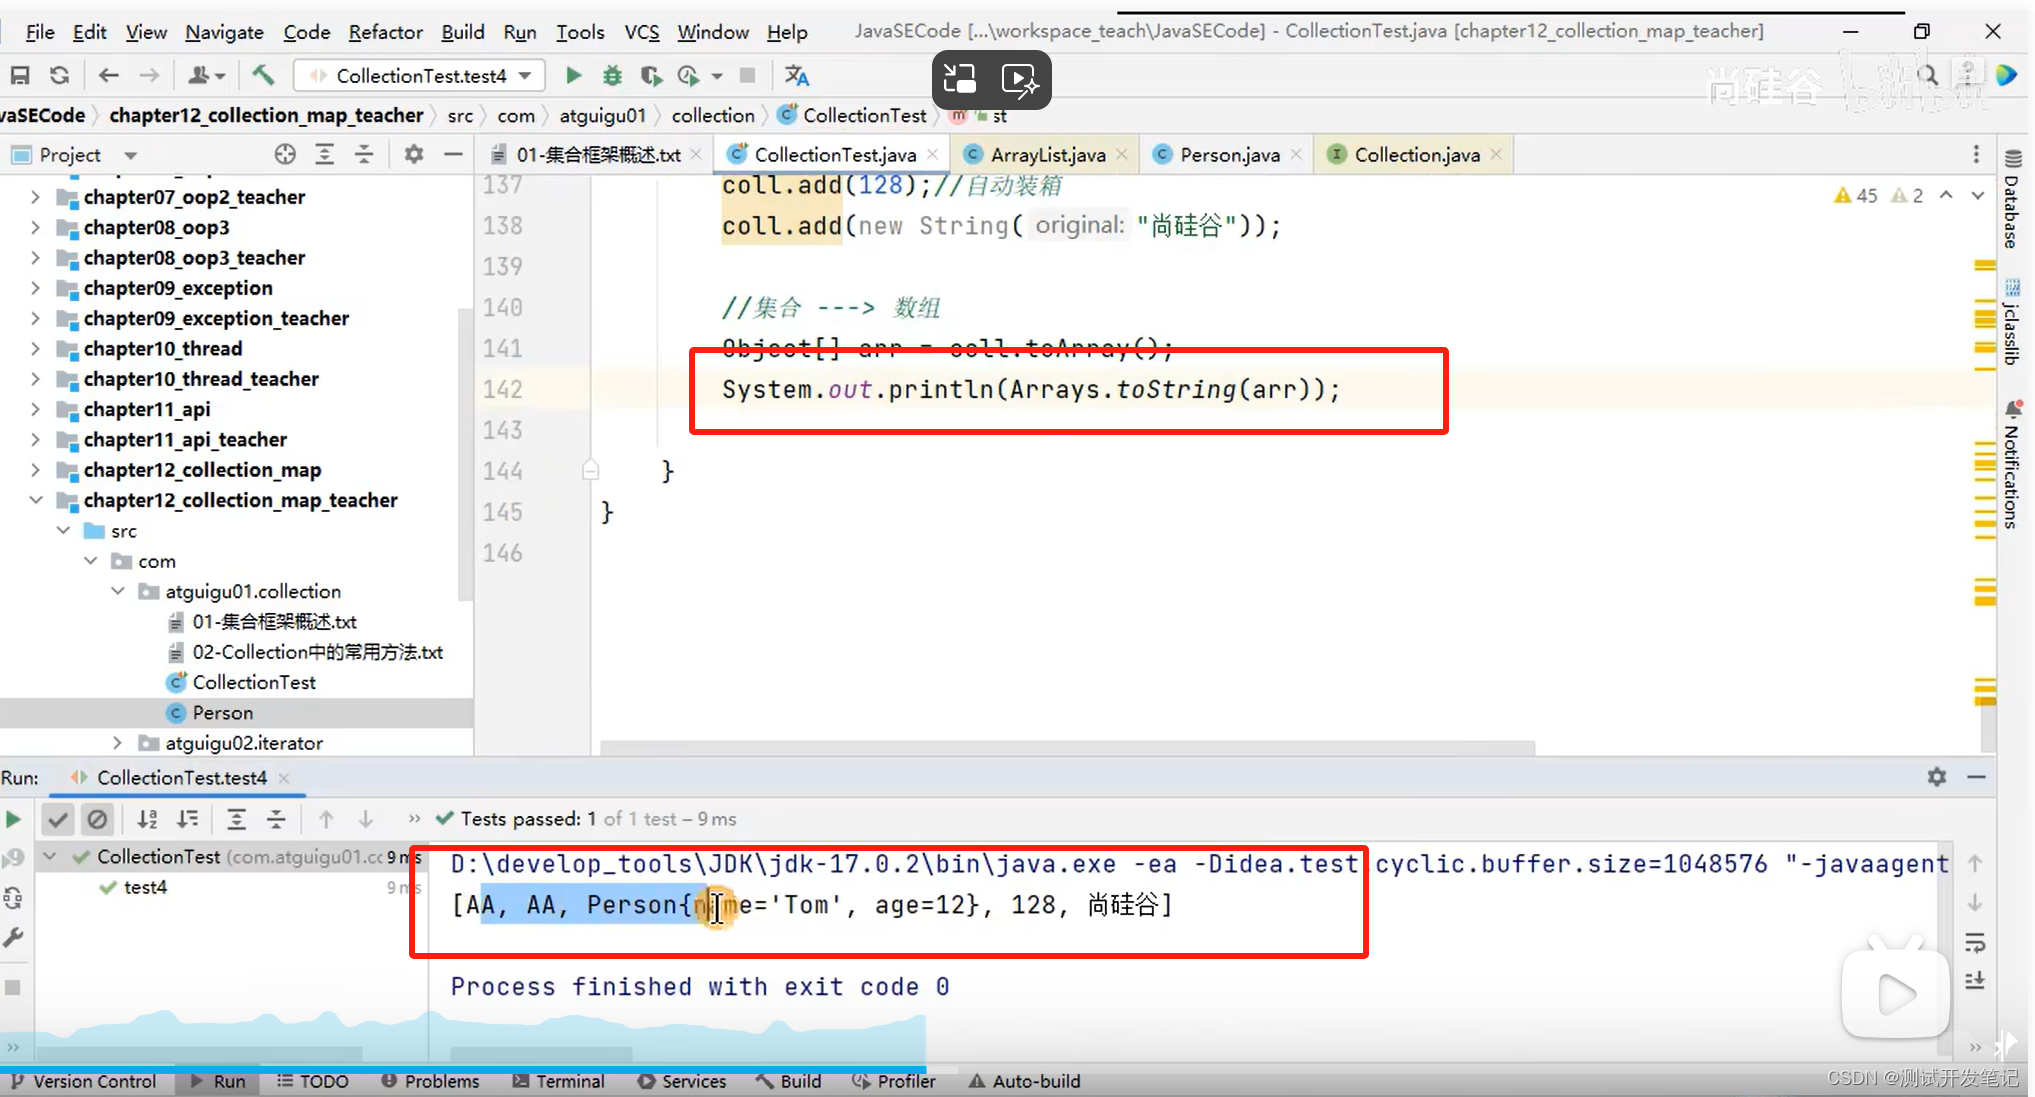2035x1097 pixels.
Task: Expand the chapter12_collection_map folder
Action: [x=36, y=469]
